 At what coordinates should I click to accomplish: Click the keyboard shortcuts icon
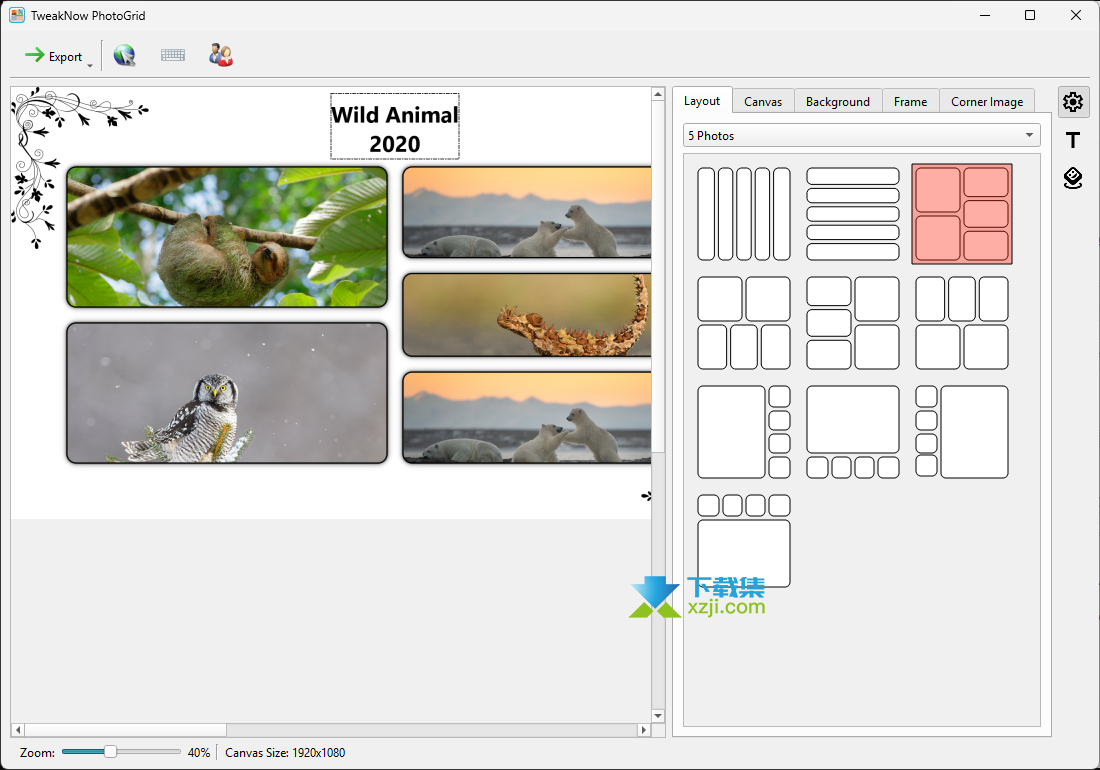[173, 56]
